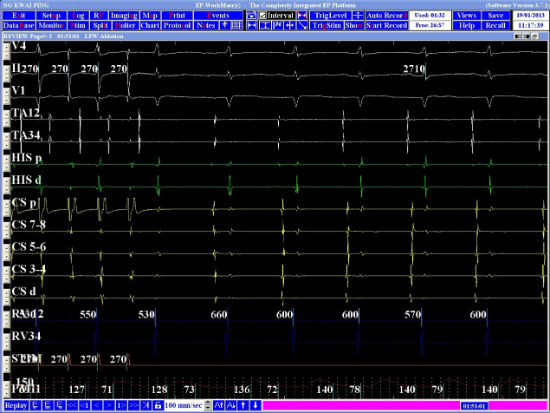Viewport: 550px width, 413px height.
Task: Click the down arrow icon in bottom bar
Action: (x=255, y=405)
